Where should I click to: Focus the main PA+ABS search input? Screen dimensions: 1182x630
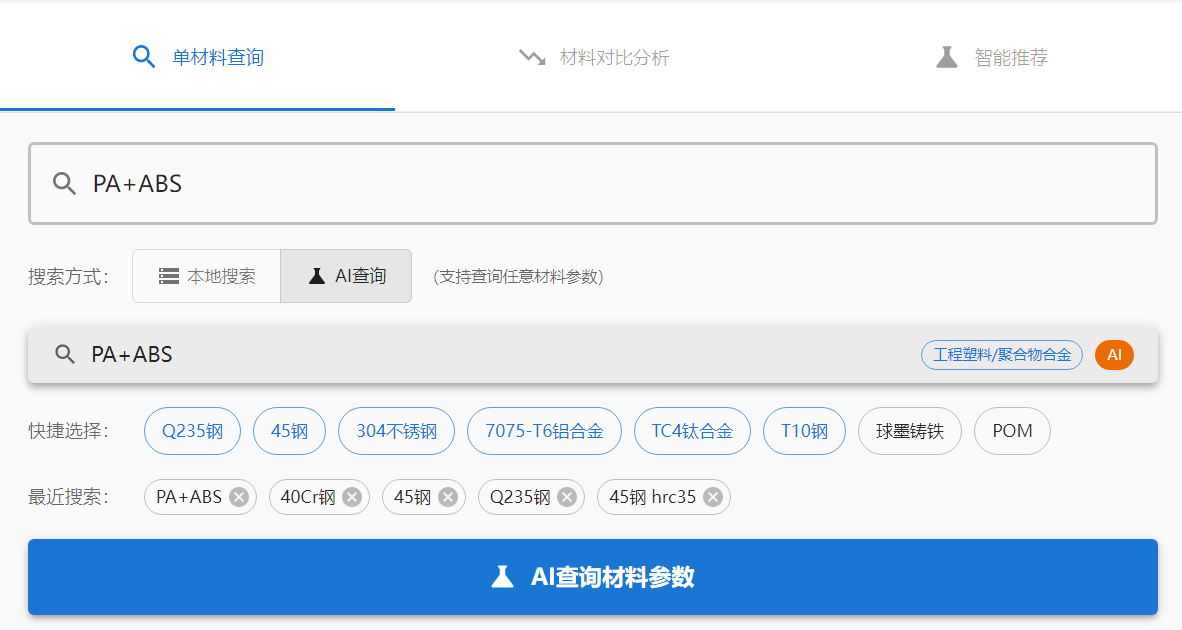593,183
